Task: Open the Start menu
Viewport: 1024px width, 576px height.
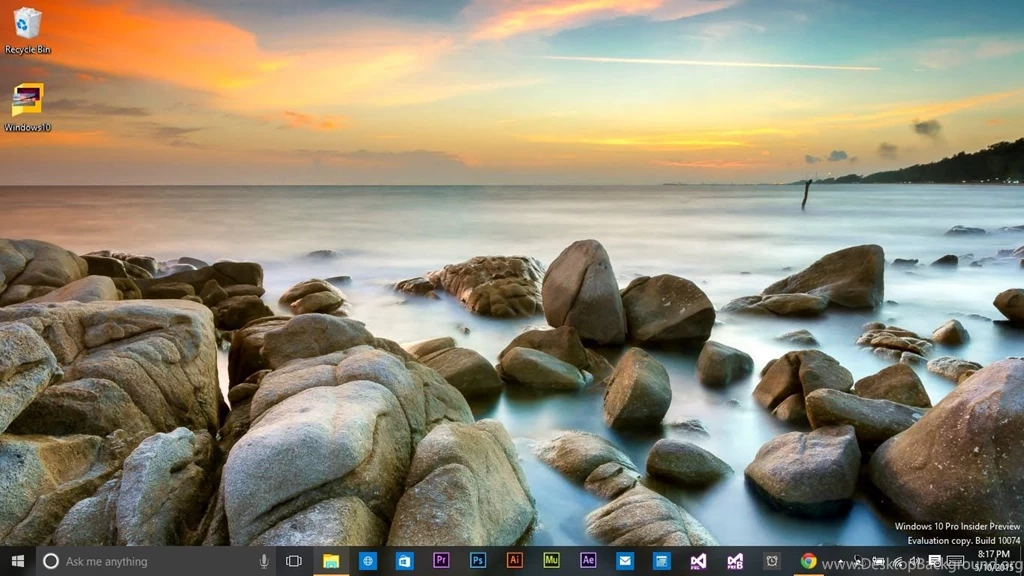Action: point(15,561)
